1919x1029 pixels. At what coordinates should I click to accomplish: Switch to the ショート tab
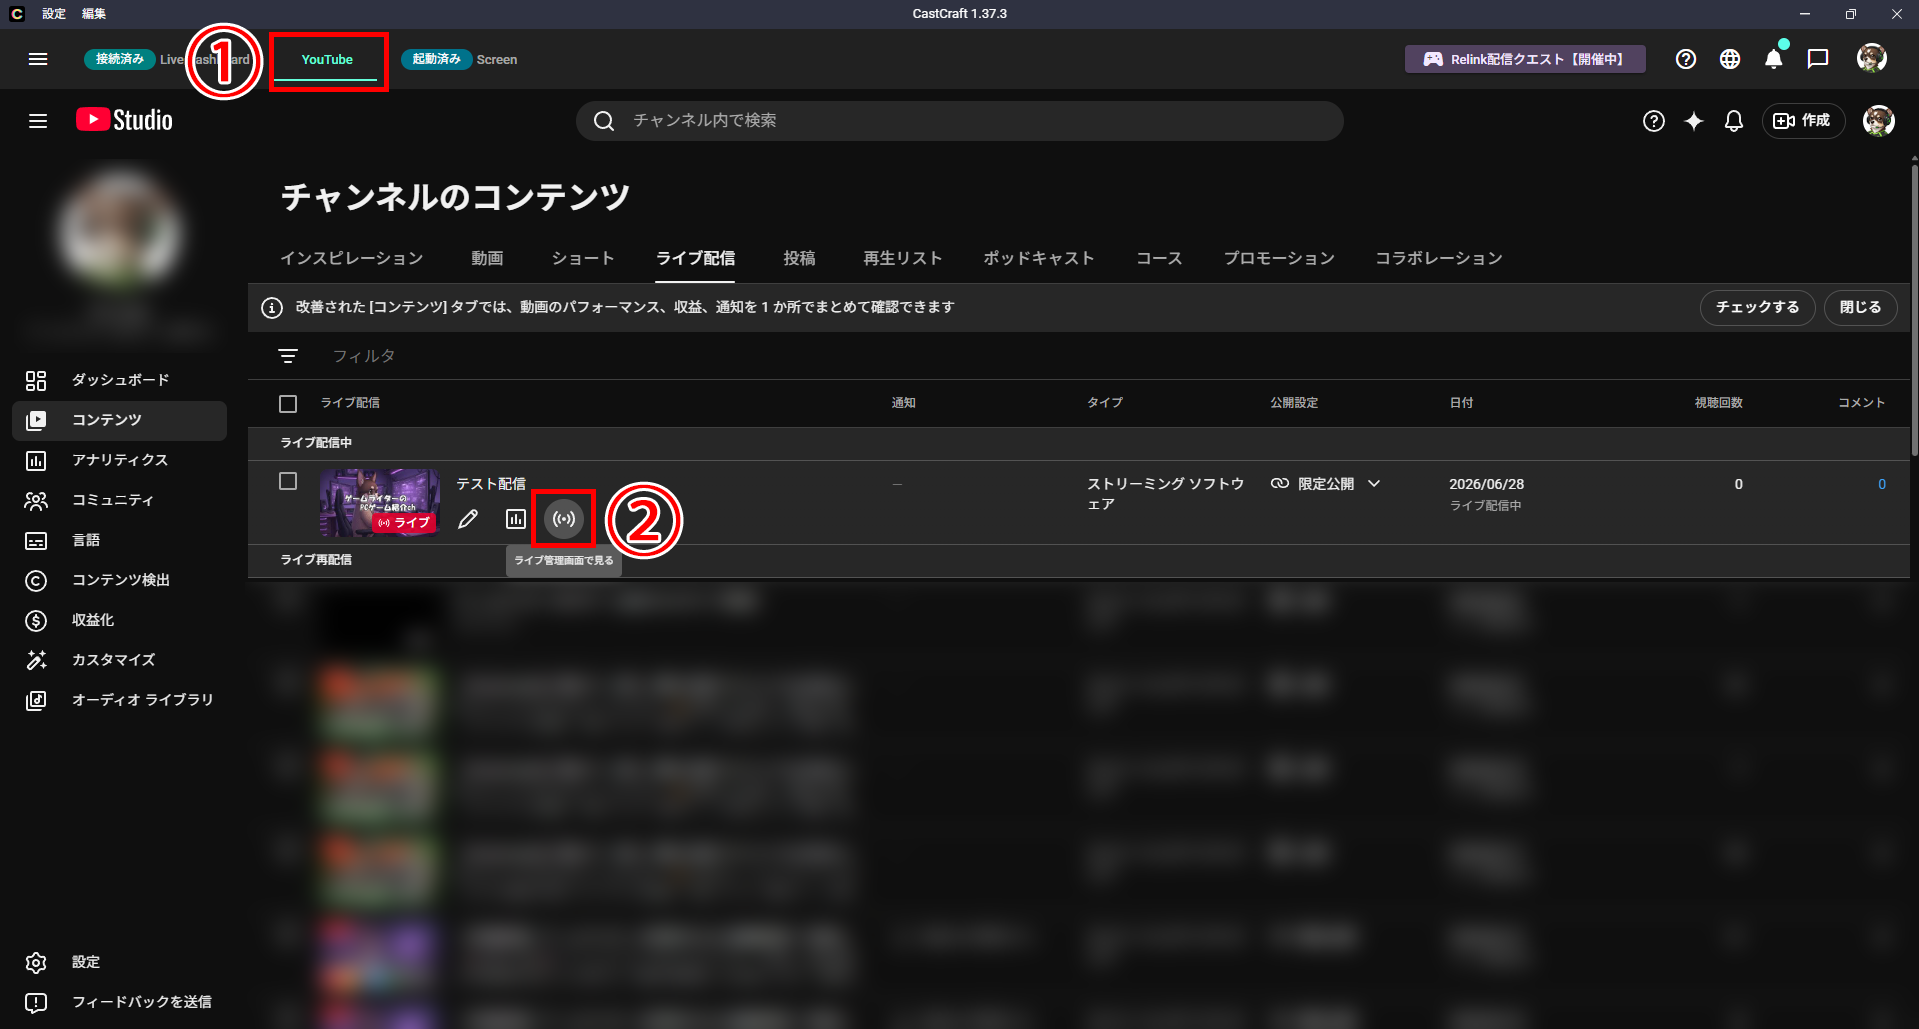tap(583, 258)
